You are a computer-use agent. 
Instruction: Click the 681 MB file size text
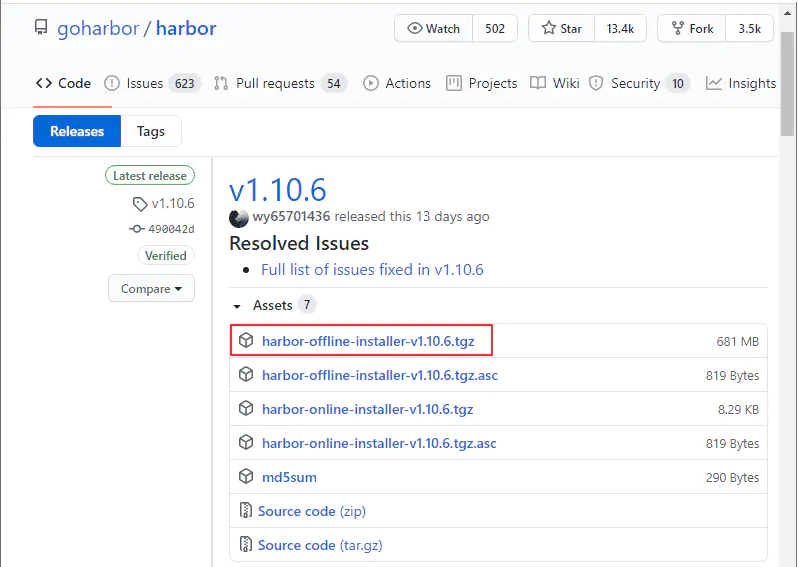[x=737, y=342]
